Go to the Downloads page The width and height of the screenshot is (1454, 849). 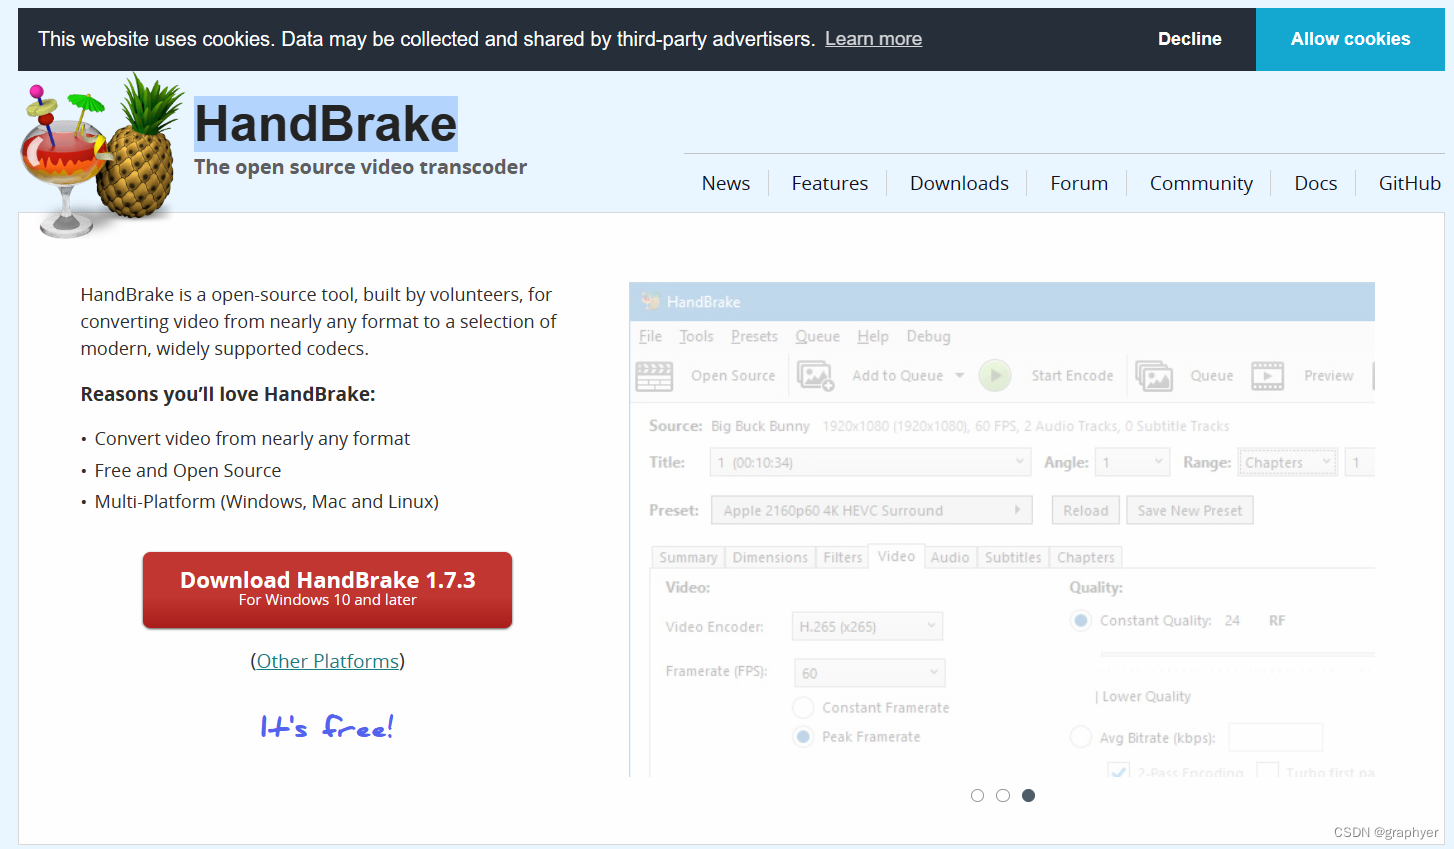[x=959, y=183]
